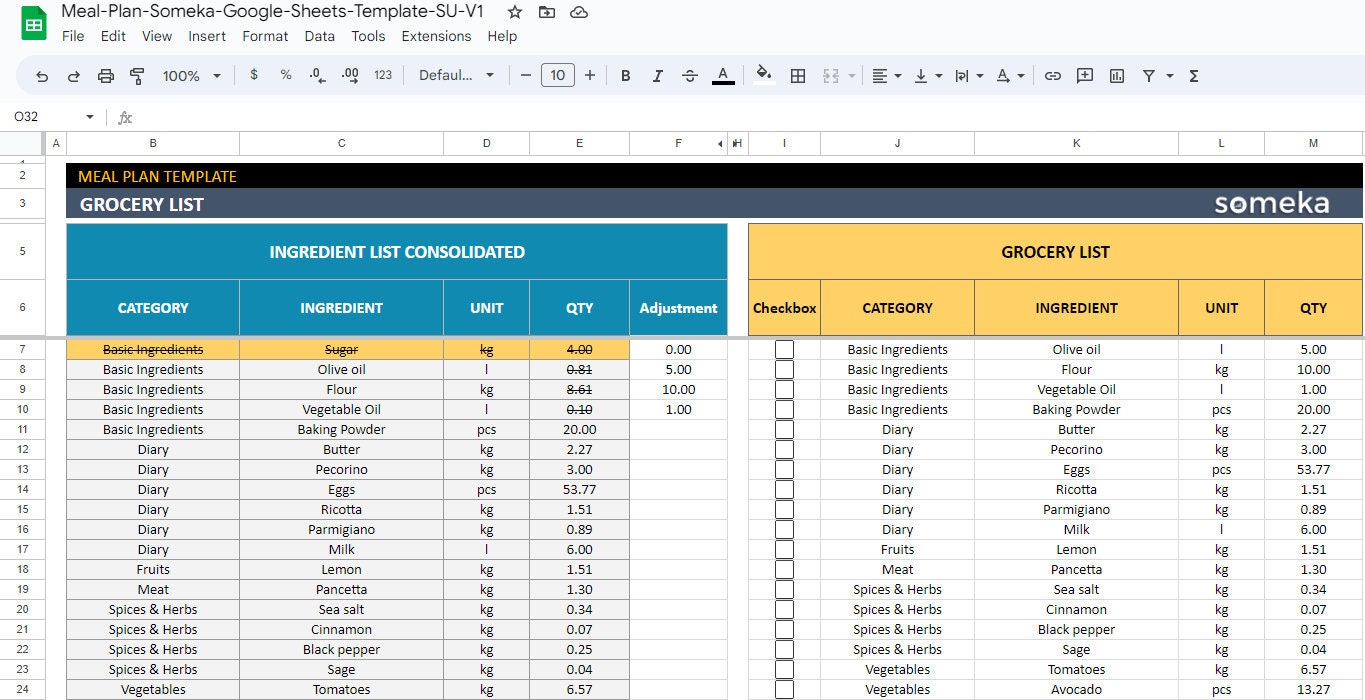Open the Name box dropdown arrow
Screen dimensions: 1365x700
click(89, 117)
